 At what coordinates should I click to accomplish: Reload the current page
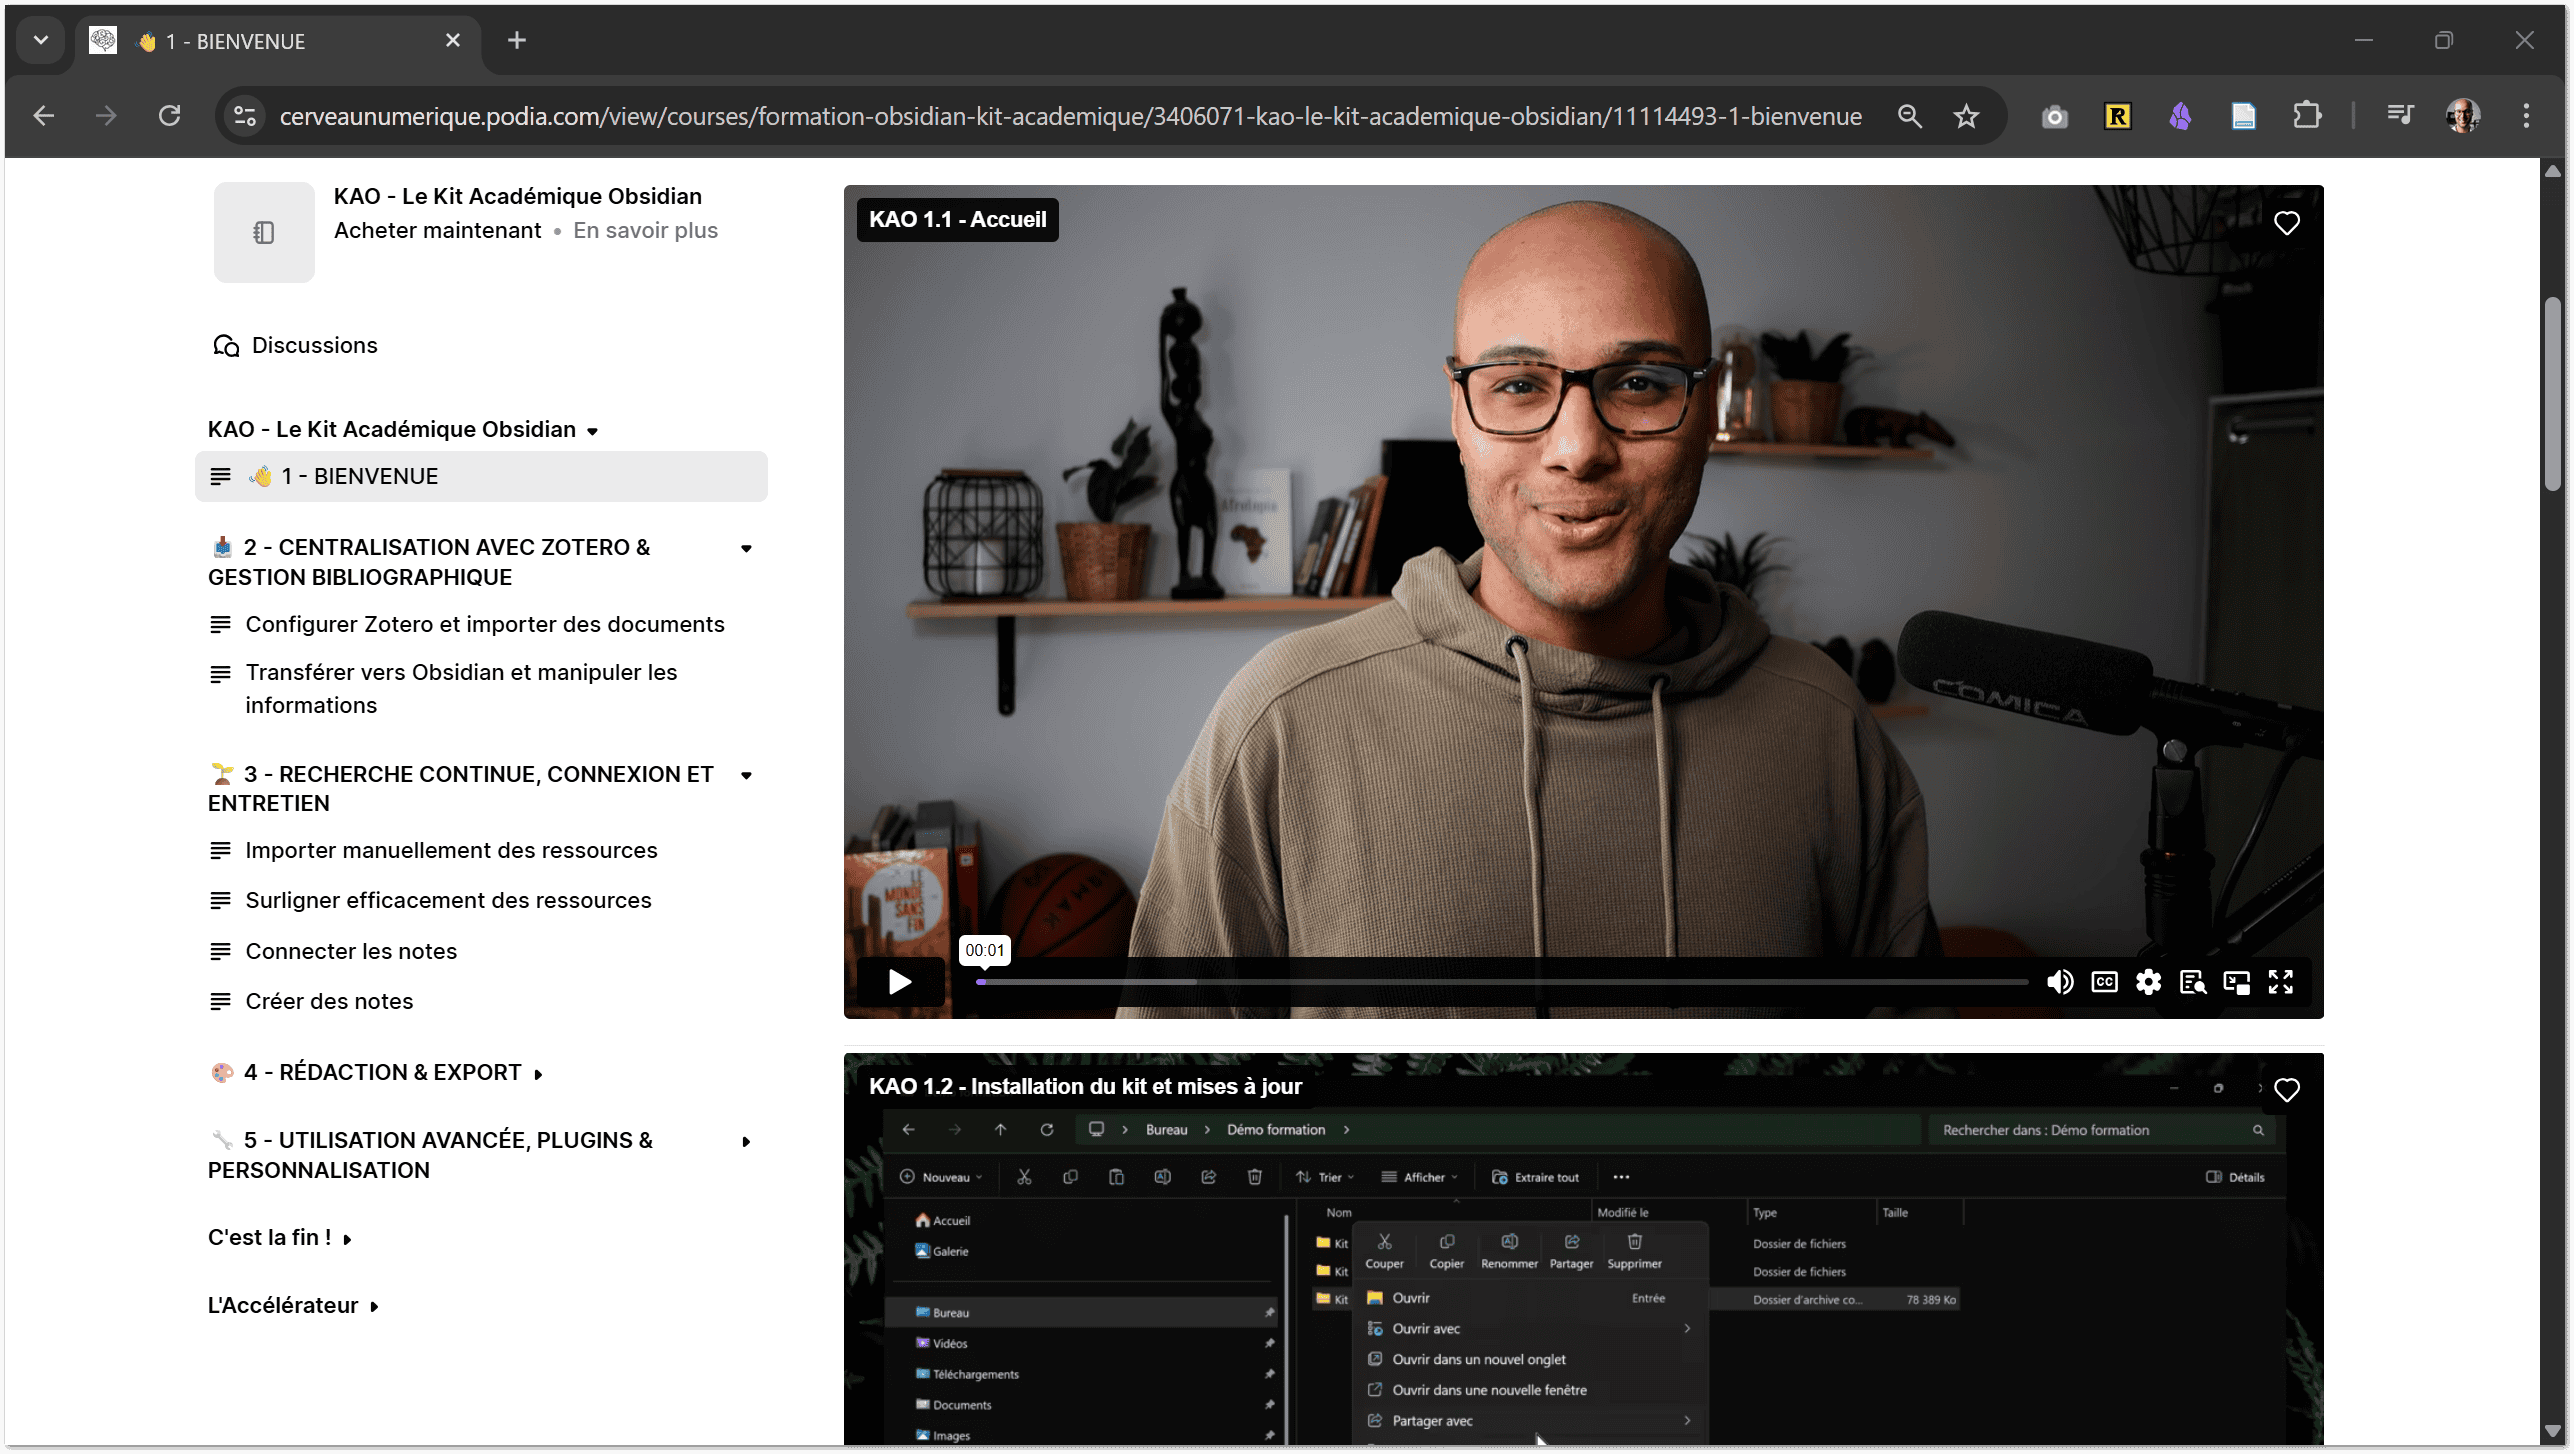[170, 116]
